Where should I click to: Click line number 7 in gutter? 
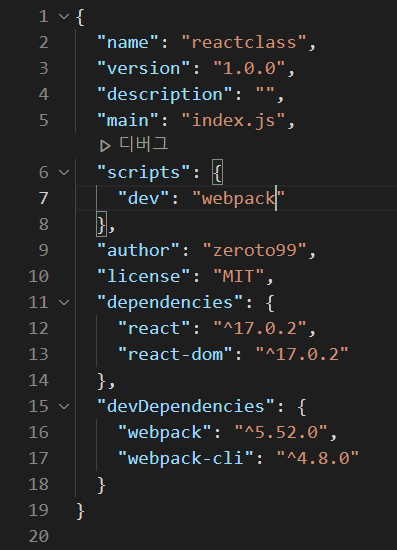(43, 198)
